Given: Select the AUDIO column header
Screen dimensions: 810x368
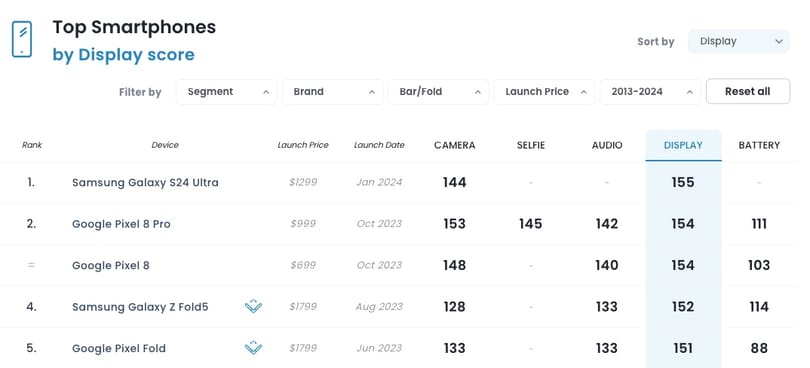Looking at the screenshot, I should point(607,145).
